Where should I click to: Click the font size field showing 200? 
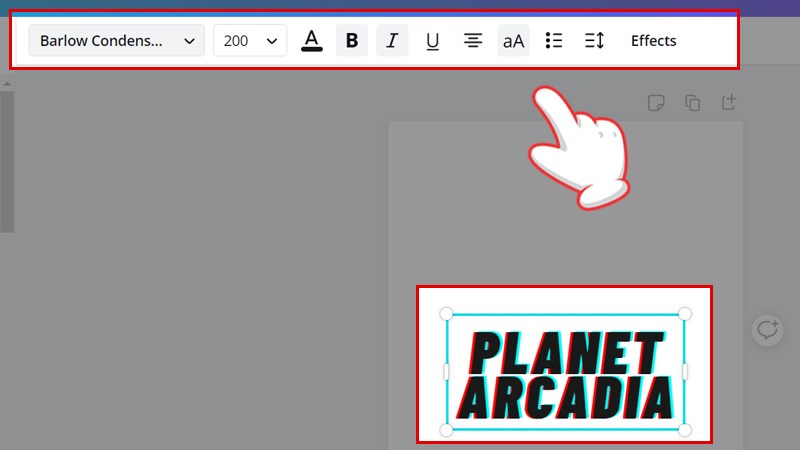pyautogui.click(x=237, y=41)
